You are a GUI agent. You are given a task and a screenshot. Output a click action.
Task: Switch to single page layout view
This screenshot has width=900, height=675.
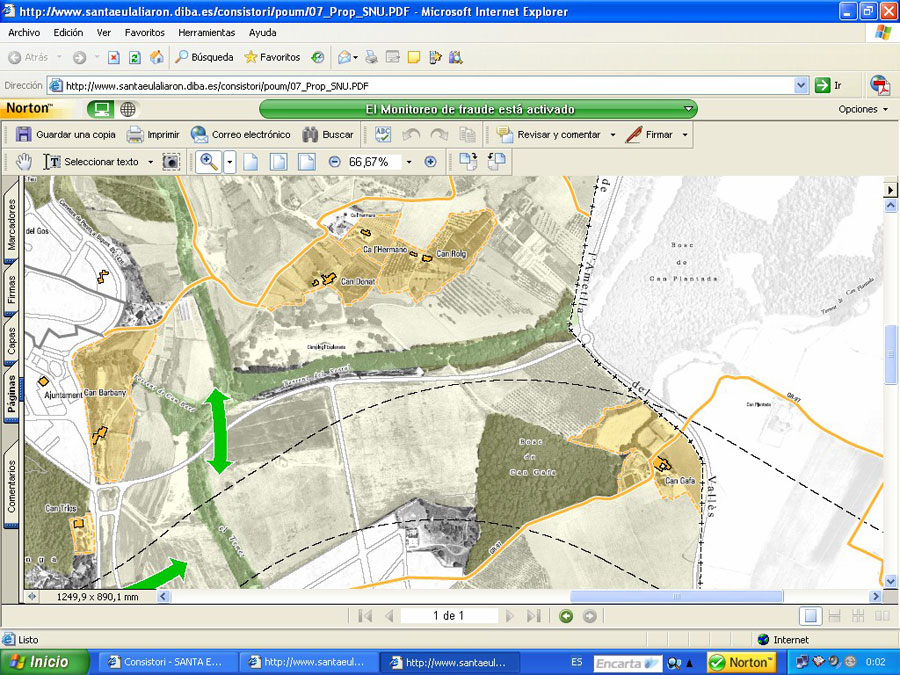[x=811, y=616]
